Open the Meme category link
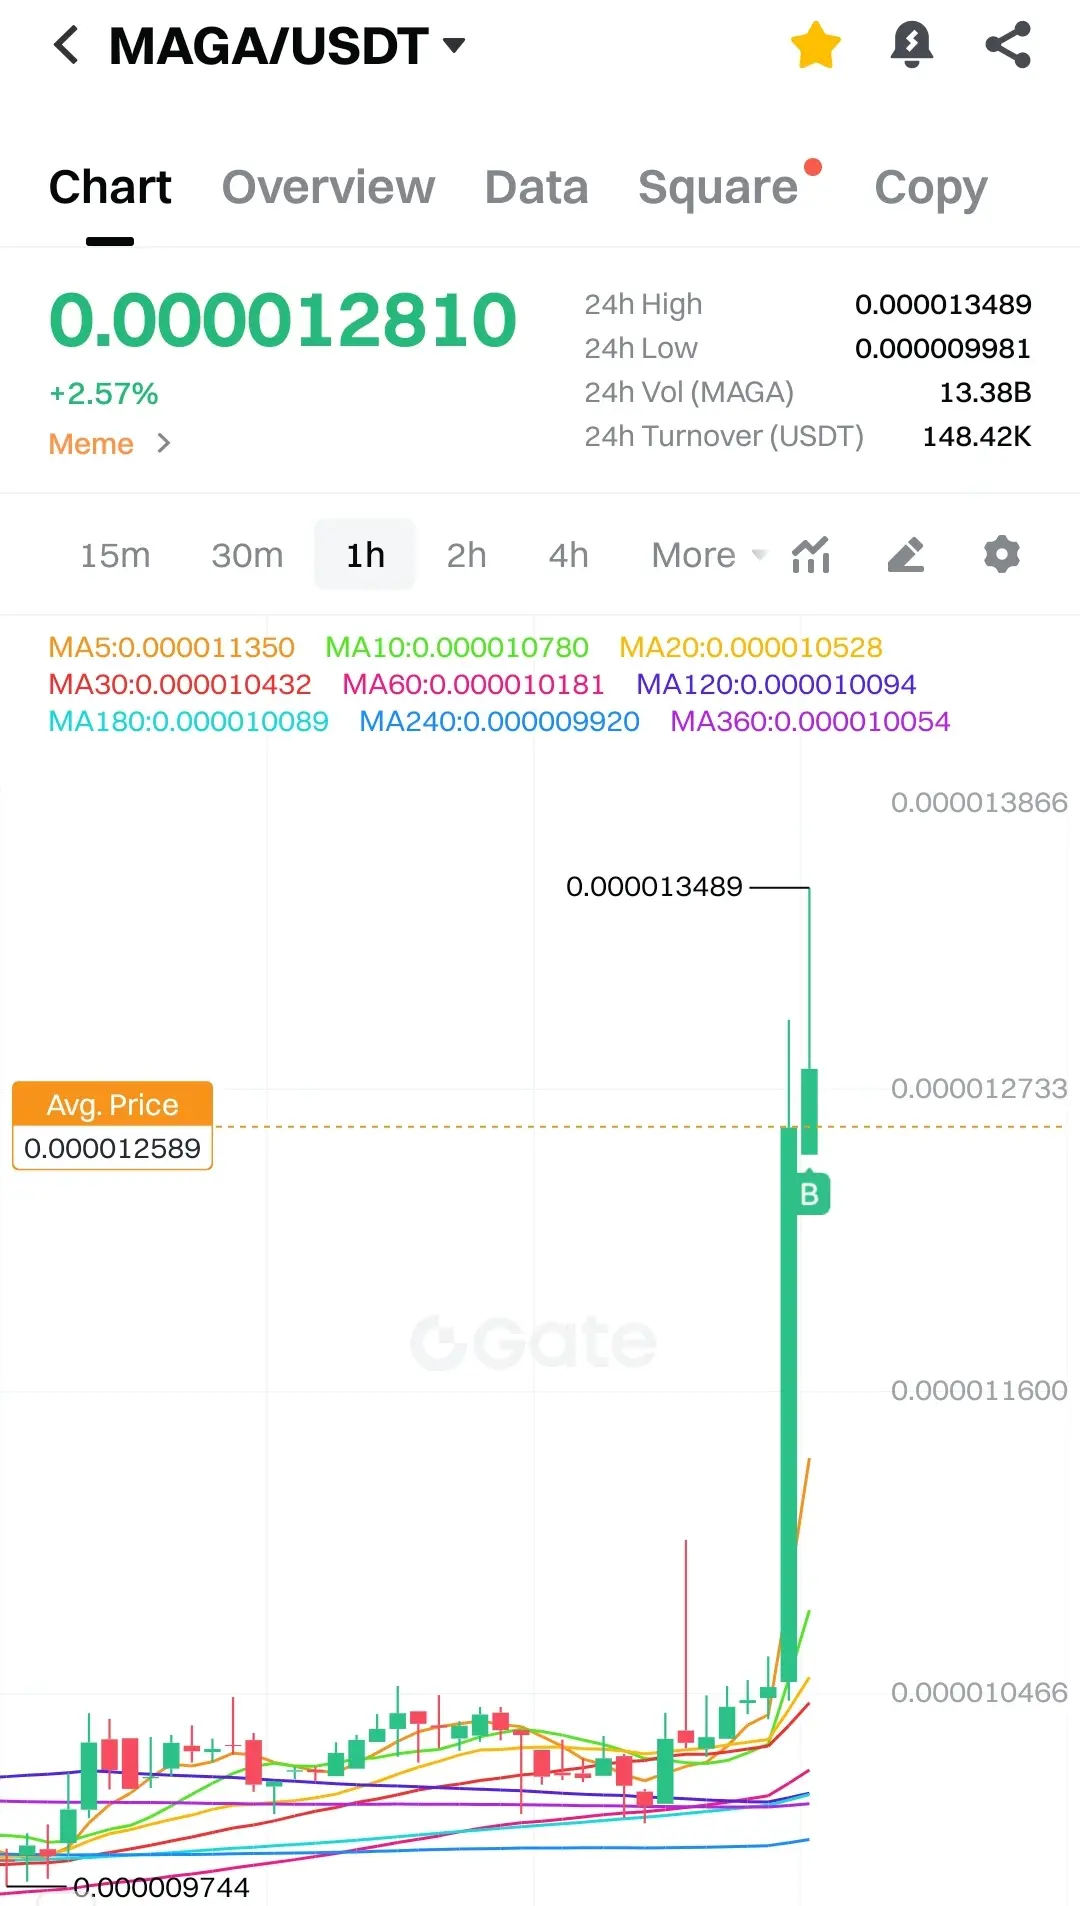 (x=91, y=444)
